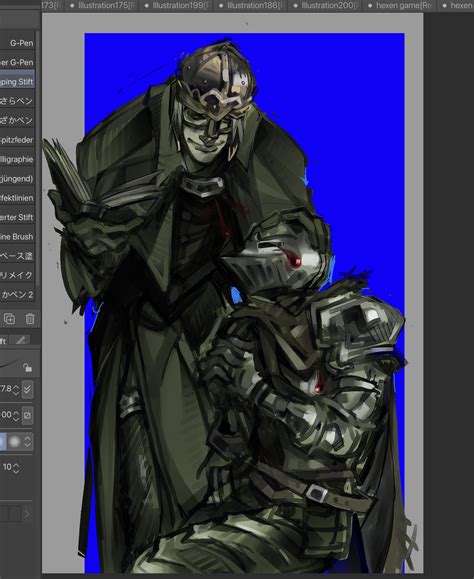The image size is (474, 579).
Task: Switch to the partially visible tab ending in 173
Action: (54, 6)
